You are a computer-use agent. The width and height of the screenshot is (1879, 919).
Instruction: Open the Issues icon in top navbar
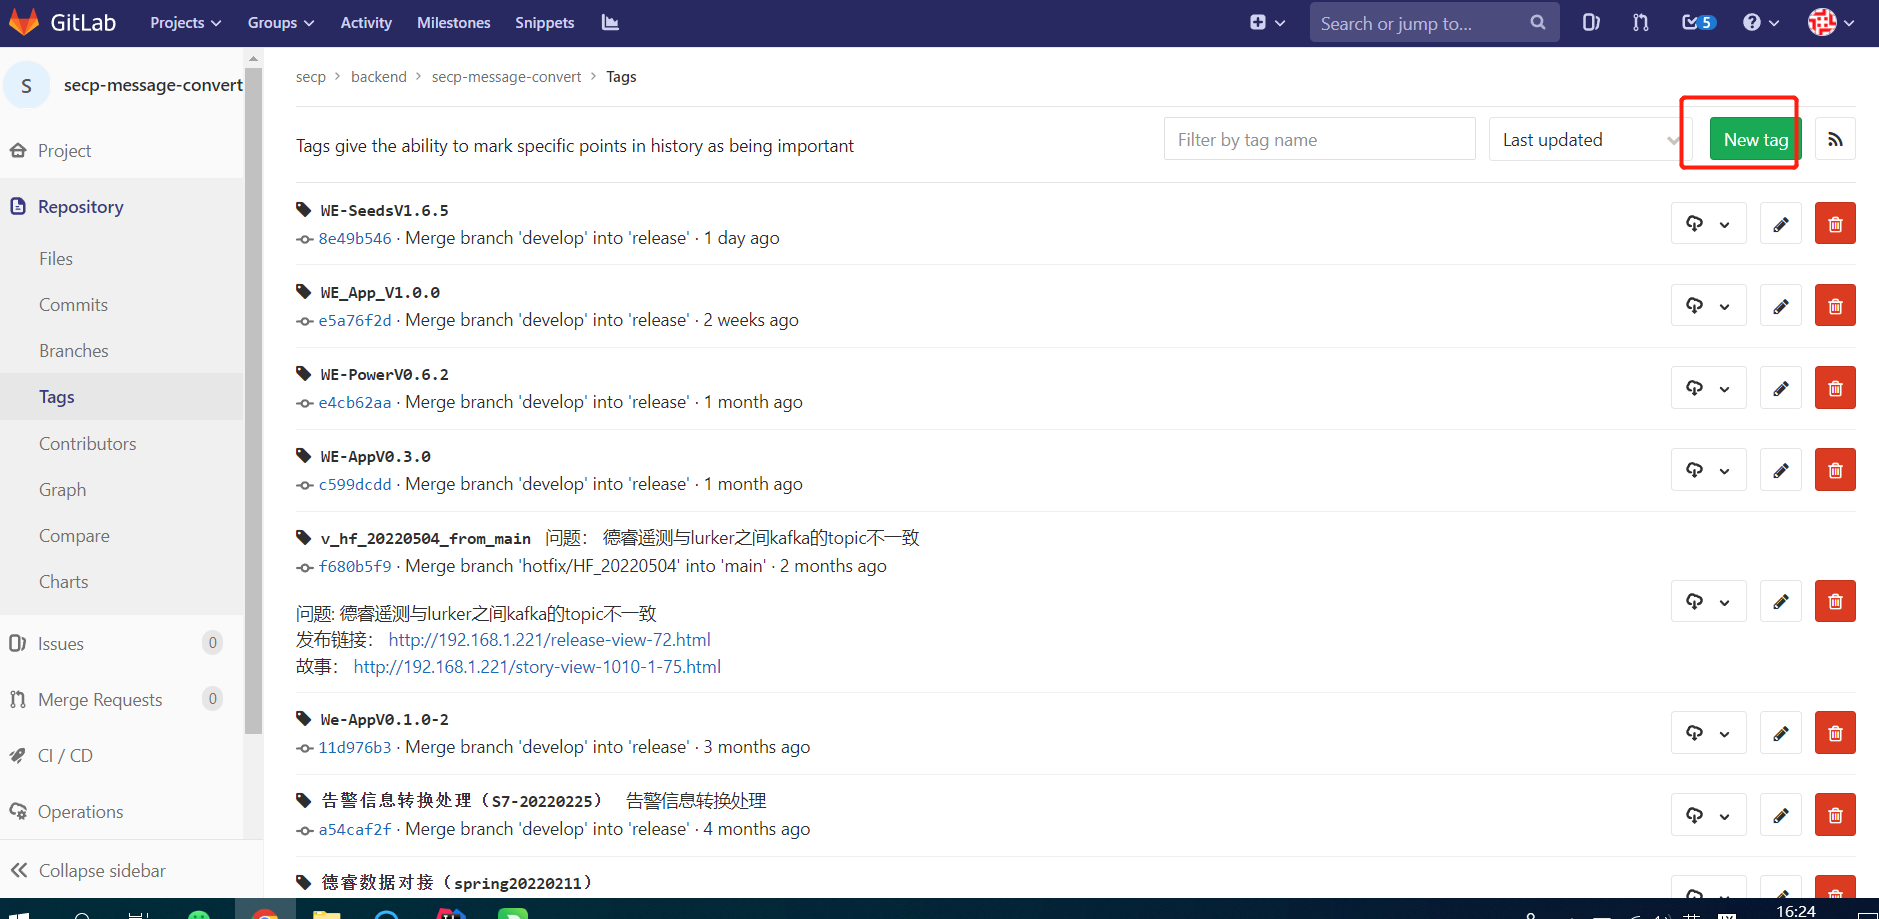coord(1591,22)
